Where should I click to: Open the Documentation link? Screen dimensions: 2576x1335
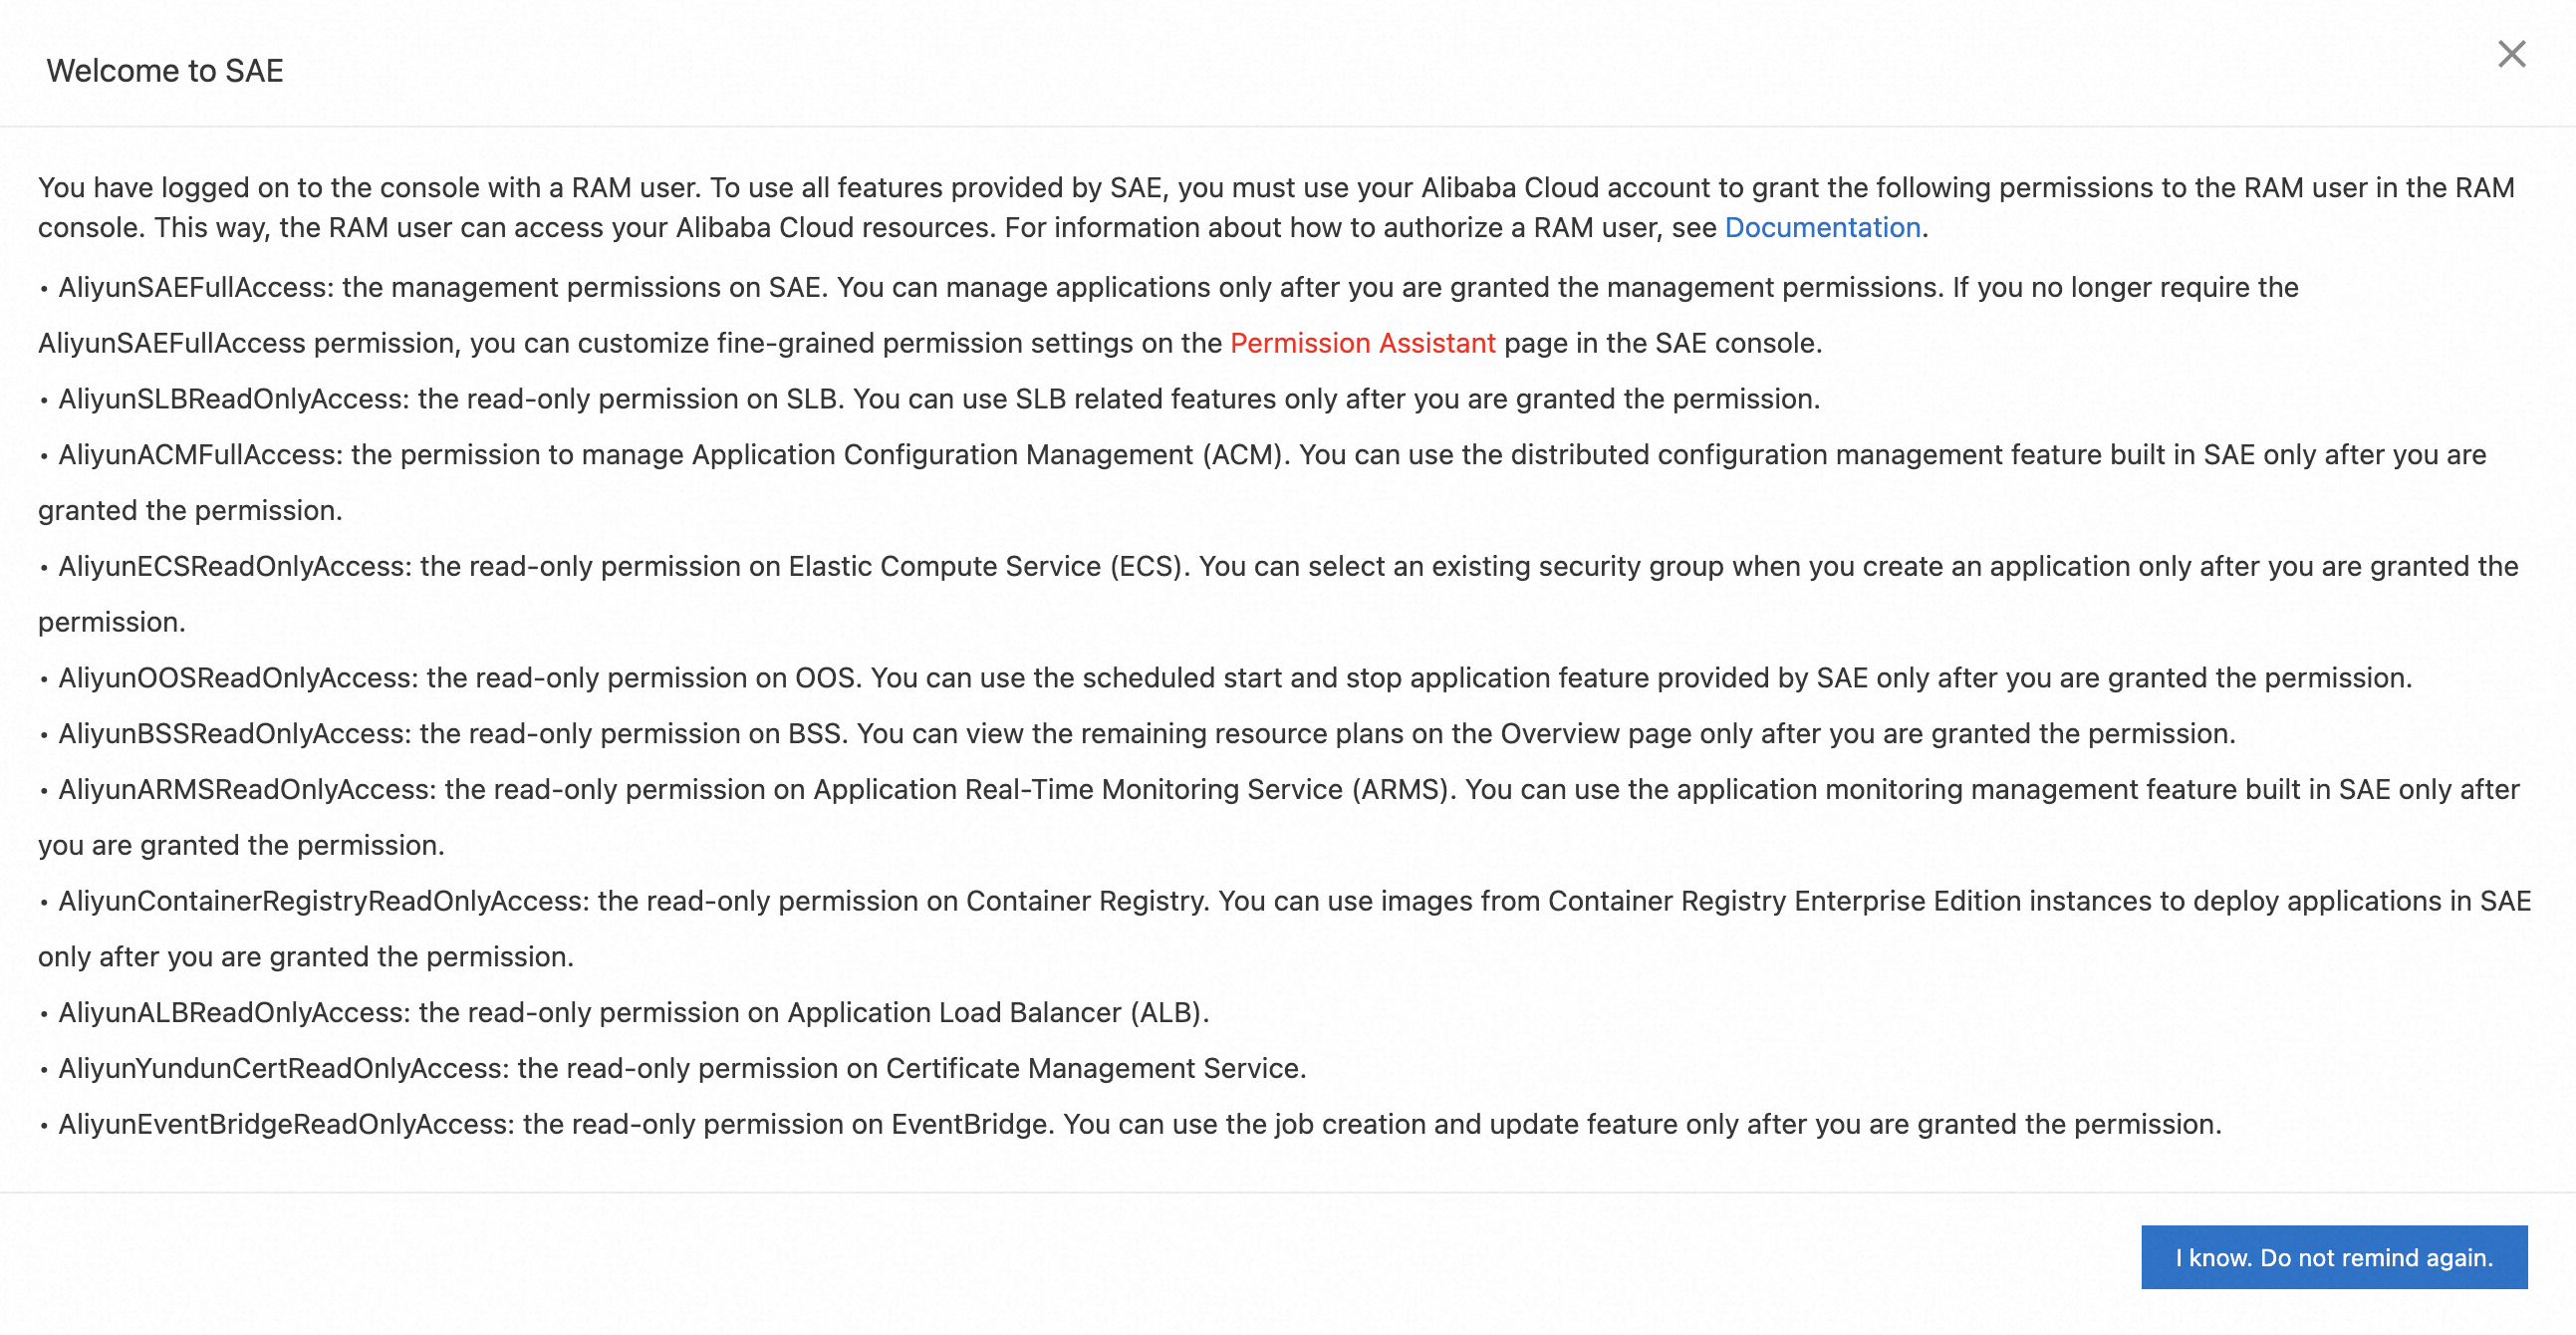pos(1822,228)
